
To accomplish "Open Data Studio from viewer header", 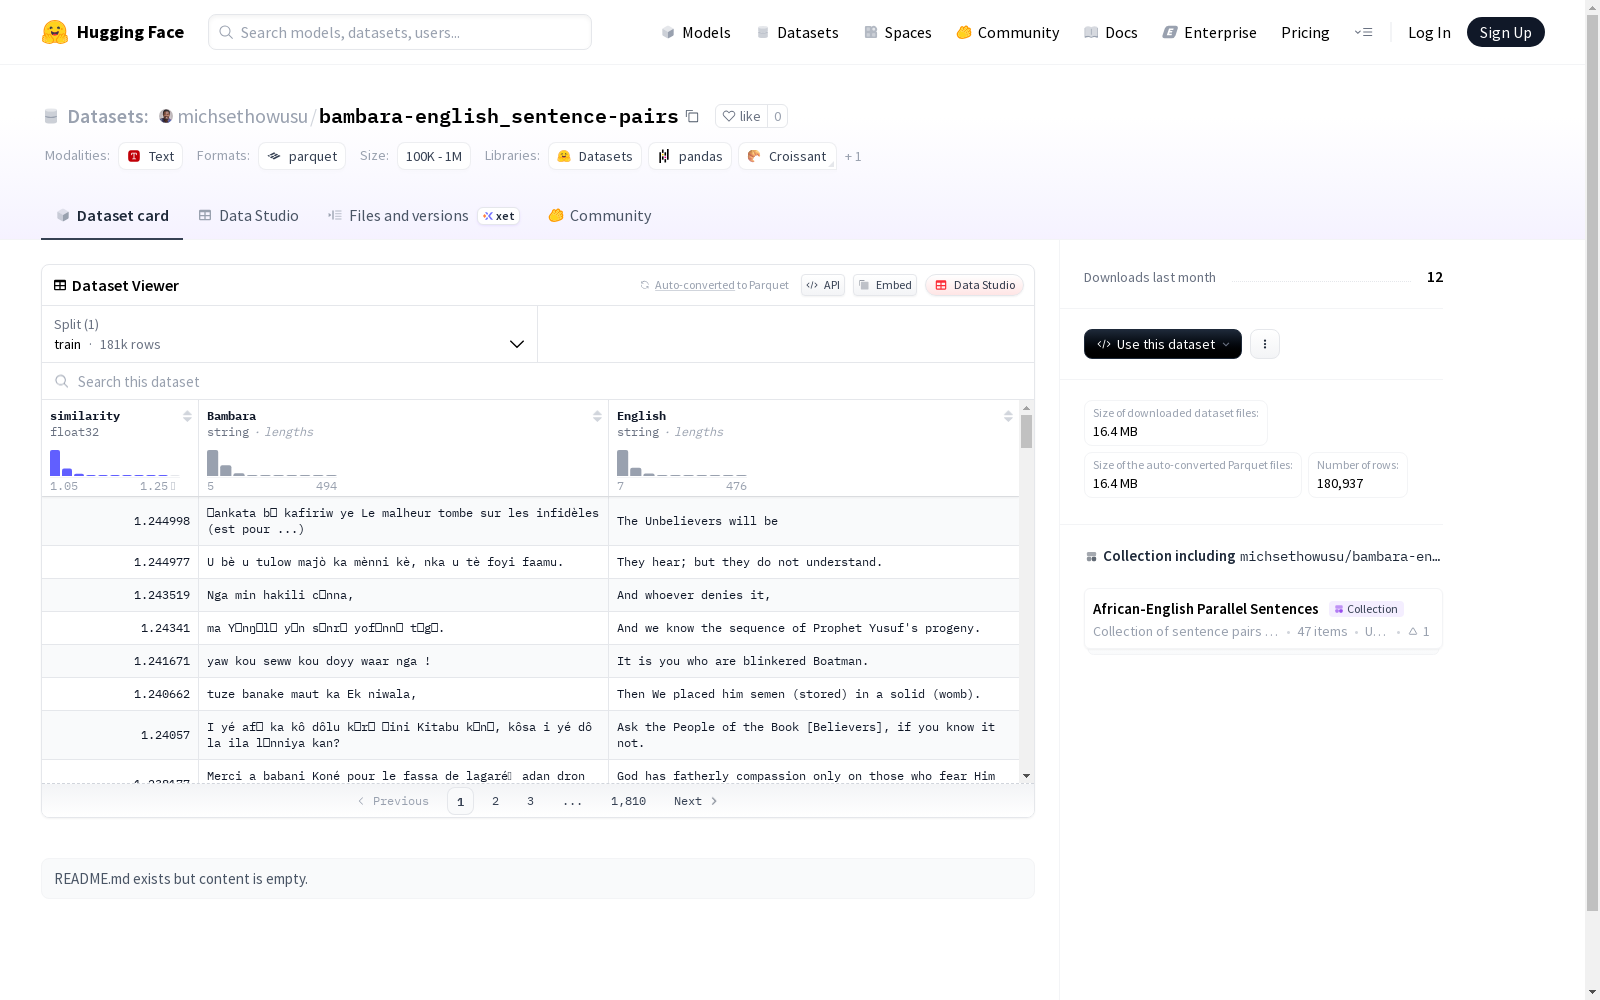I will [975, 285].
